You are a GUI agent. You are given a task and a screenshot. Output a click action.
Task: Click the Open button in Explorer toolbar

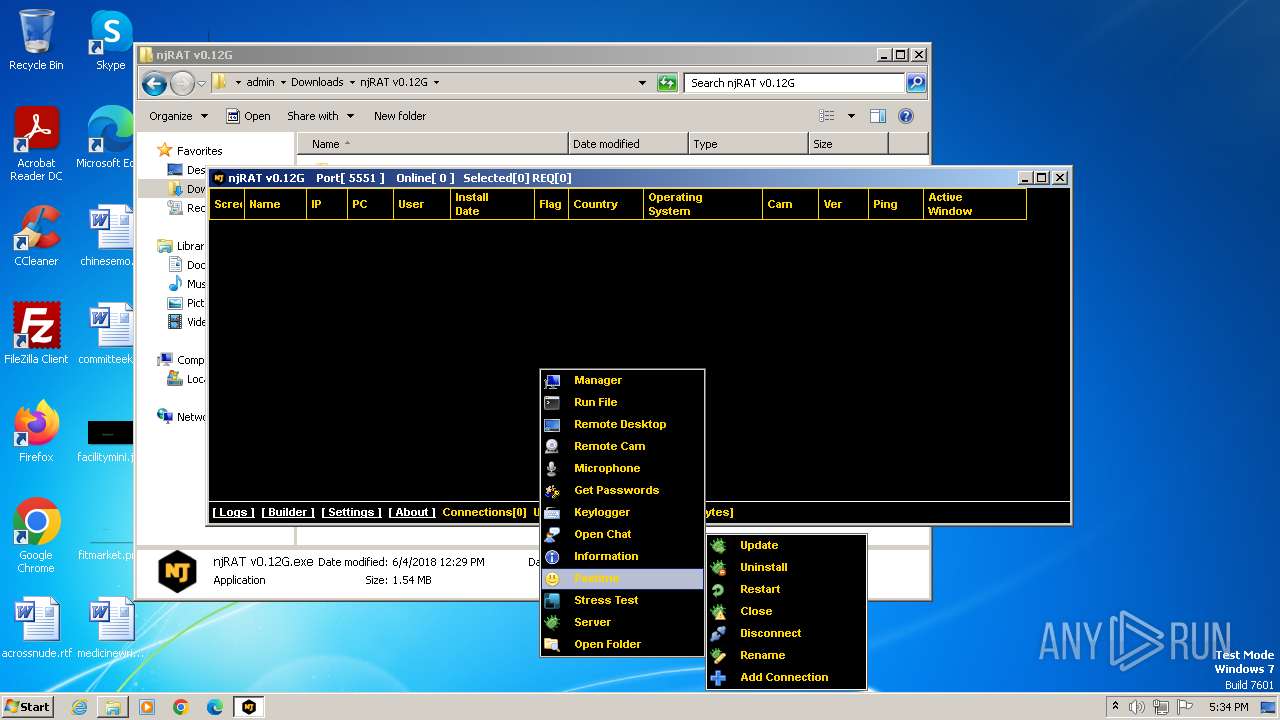point(248,116)
